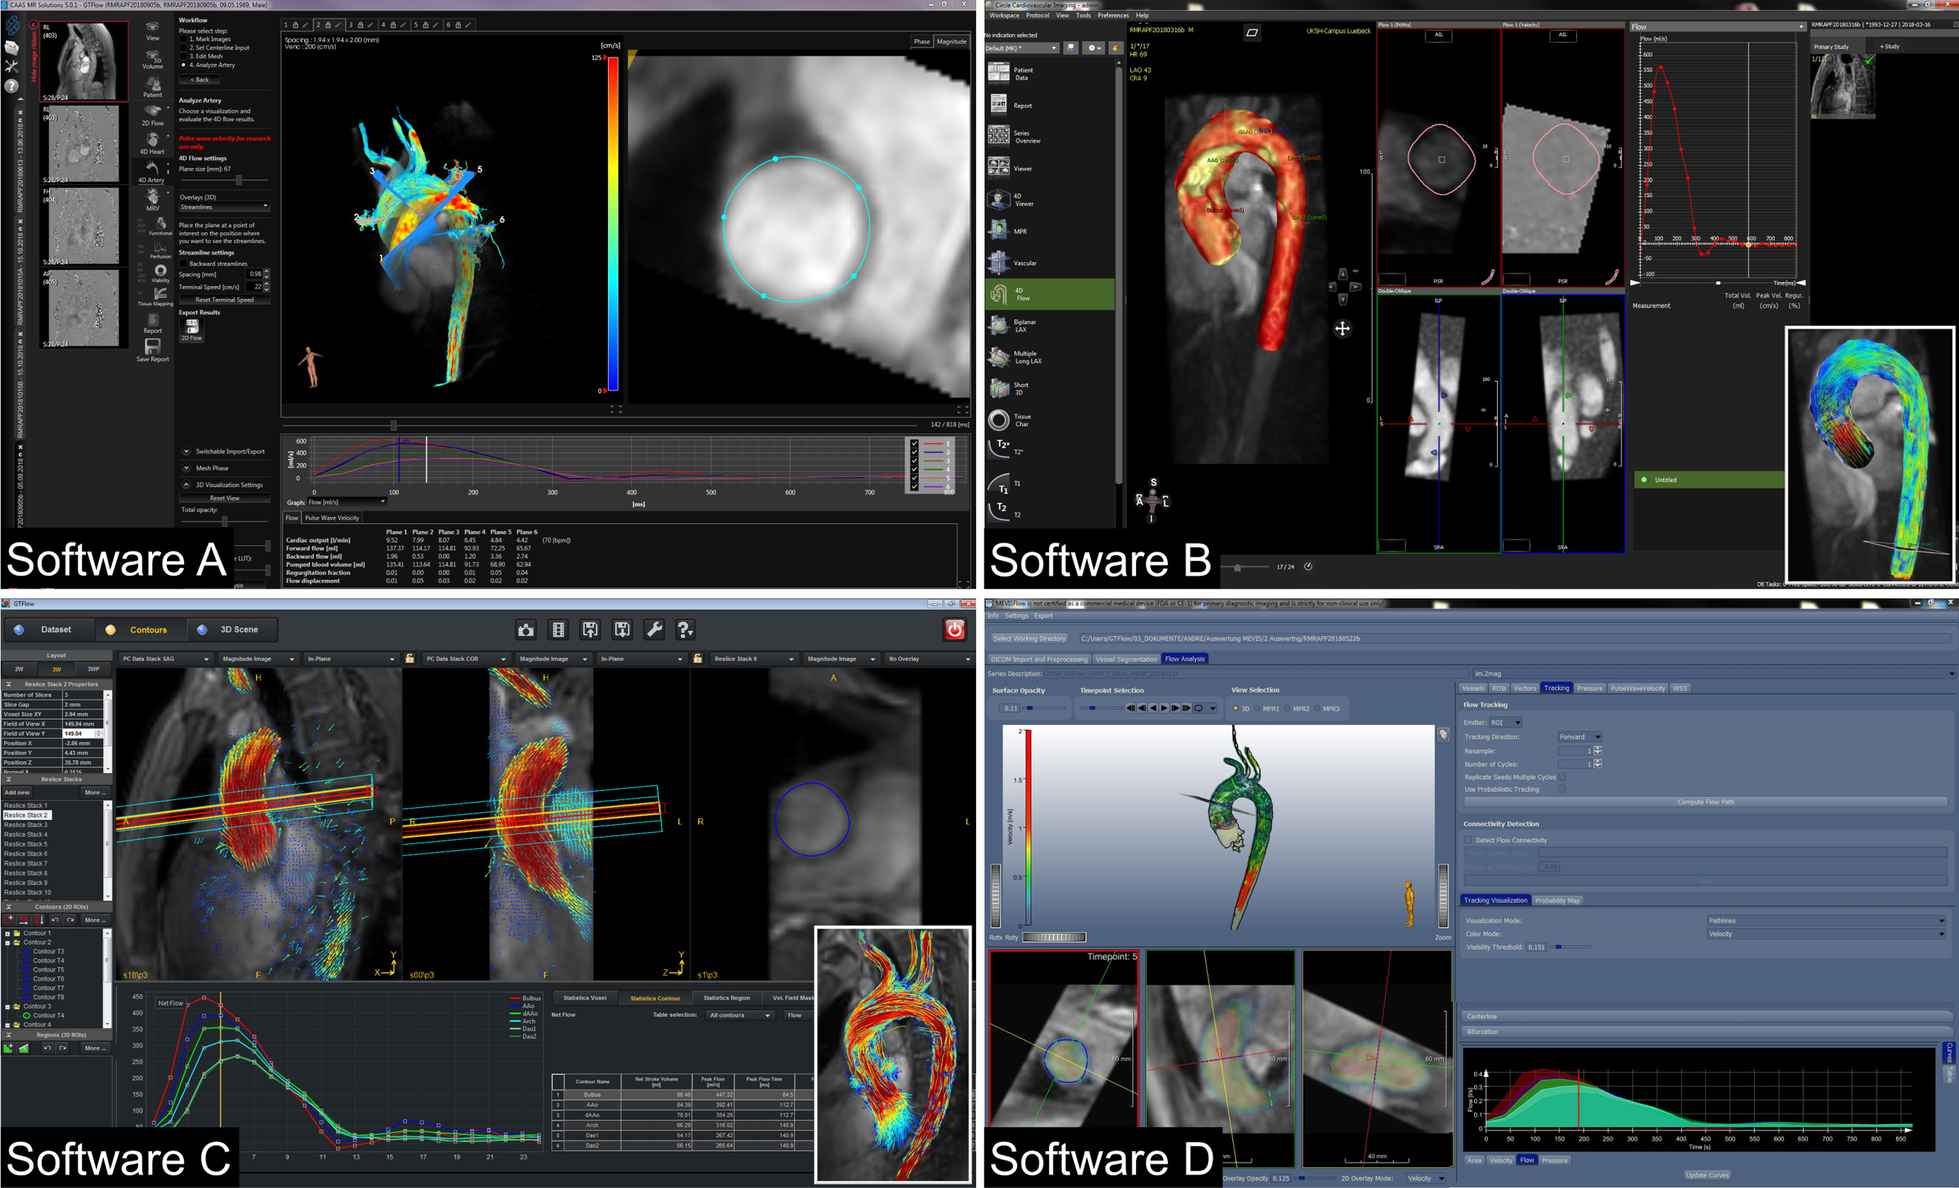Switch to the Vessel Segmentation tab in Software D
The height and width of the screenshot is (1188, 1959).
[x=1126, y=659]
